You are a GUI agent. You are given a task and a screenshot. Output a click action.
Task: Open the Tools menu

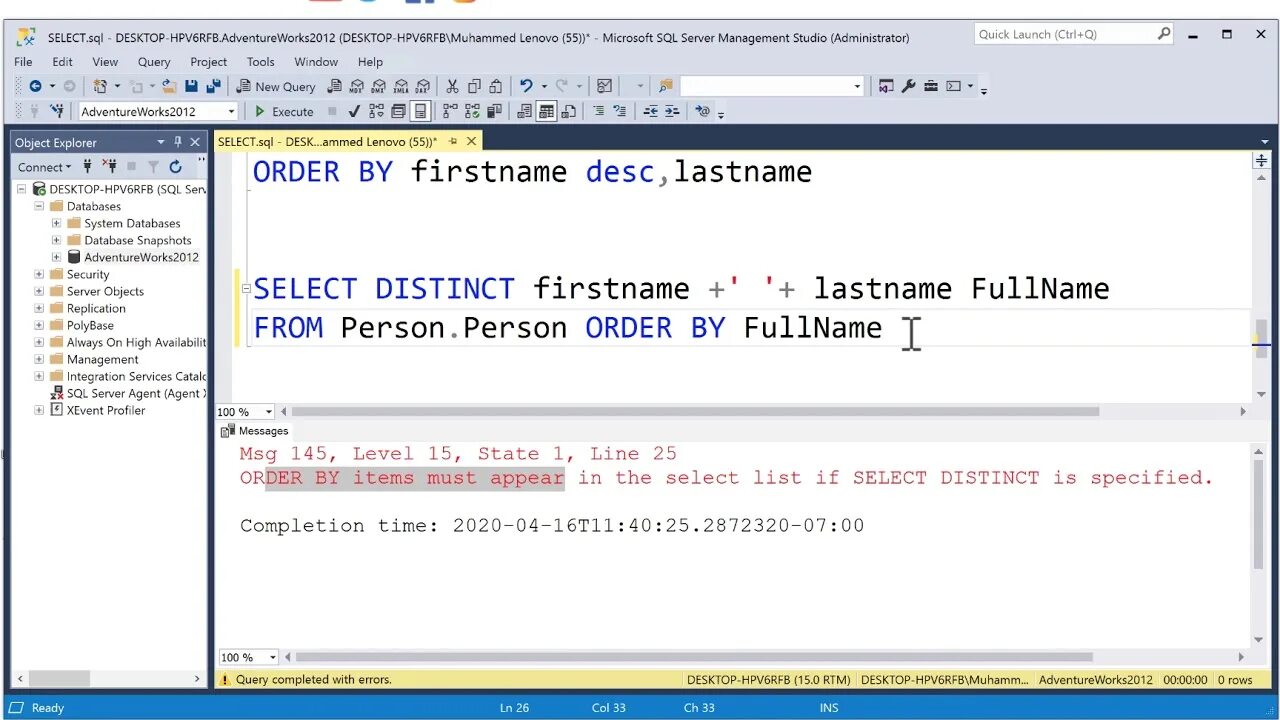260,61
